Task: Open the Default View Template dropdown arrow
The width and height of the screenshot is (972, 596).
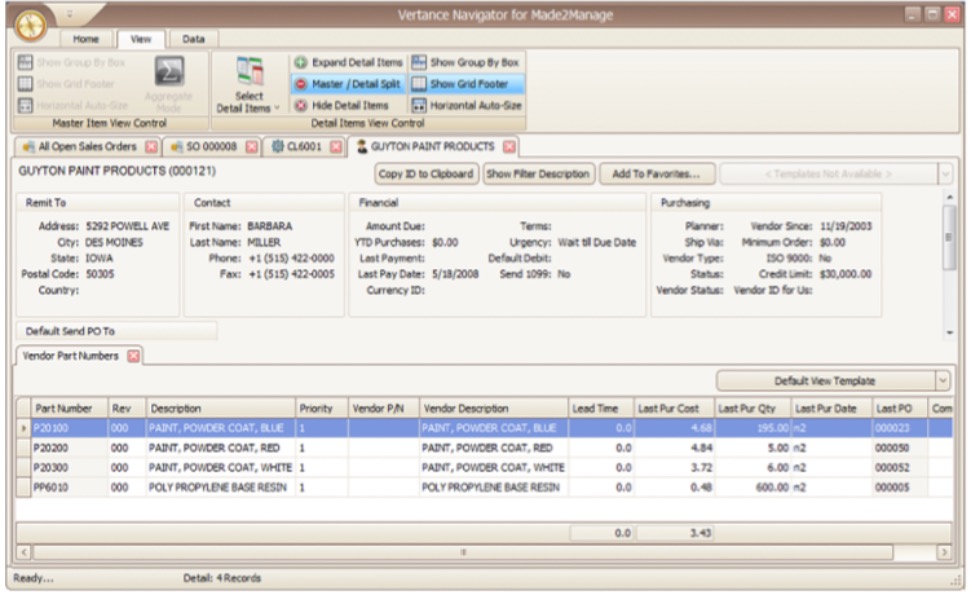Action: coord(943,381)
